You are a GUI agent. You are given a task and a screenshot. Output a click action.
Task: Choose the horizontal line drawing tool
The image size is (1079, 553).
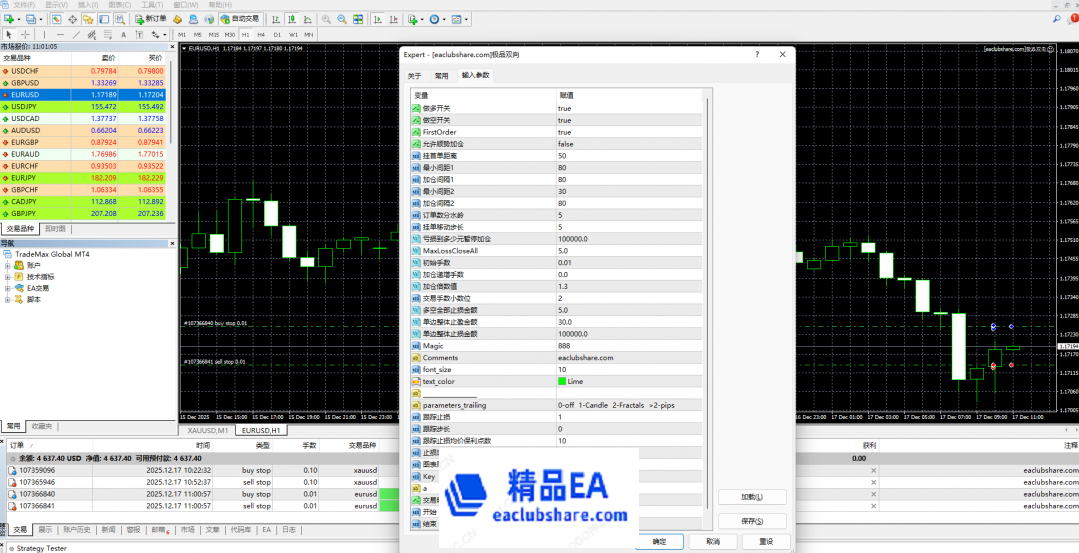tap(61, 34)
